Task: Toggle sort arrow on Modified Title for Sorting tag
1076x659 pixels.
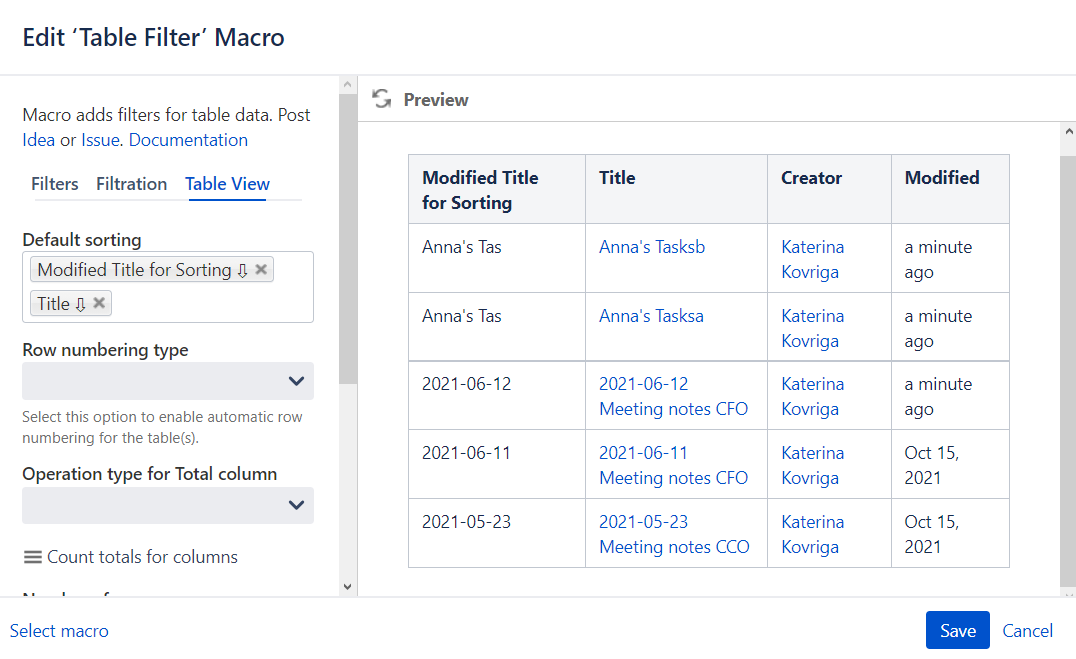Action: pos(242,270)
